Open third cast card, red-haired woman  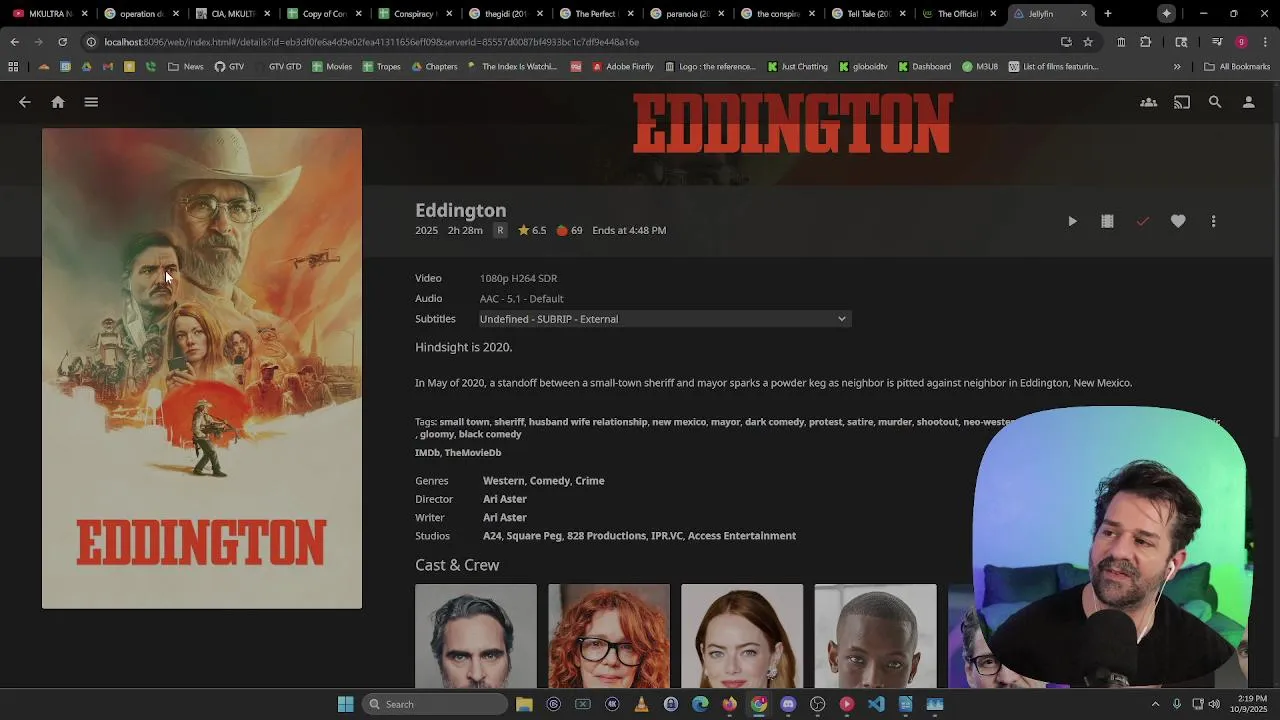pyautogui.click(x=742, y=636)
